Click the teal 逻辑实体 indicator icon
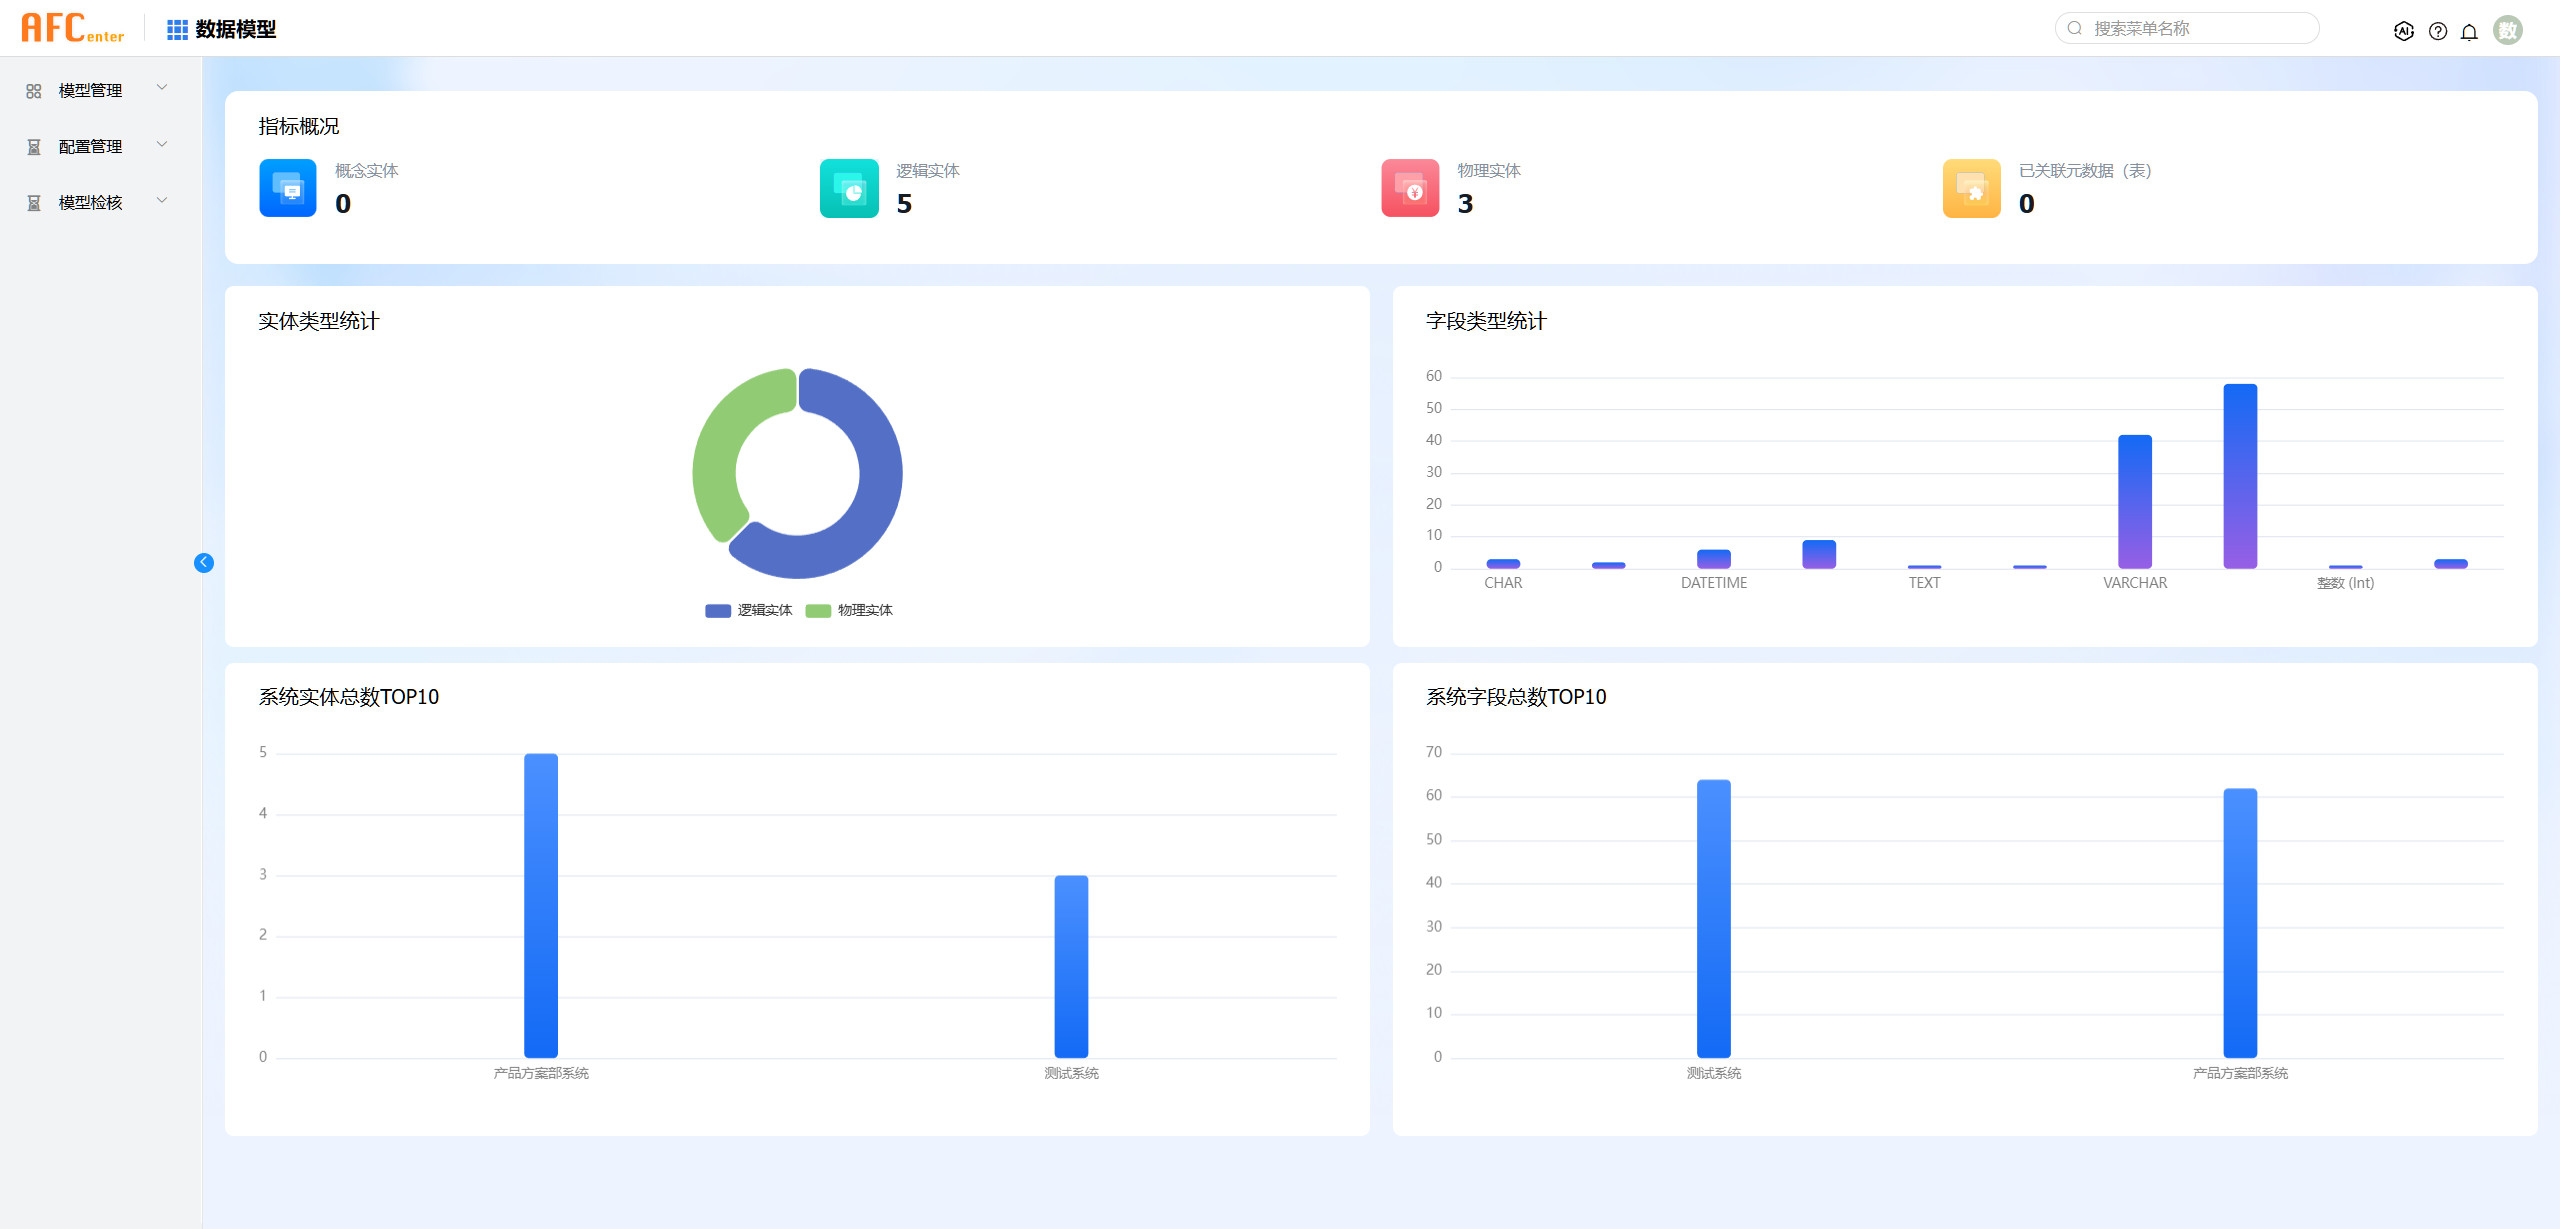2560x1229 pixels. point(849,188)
